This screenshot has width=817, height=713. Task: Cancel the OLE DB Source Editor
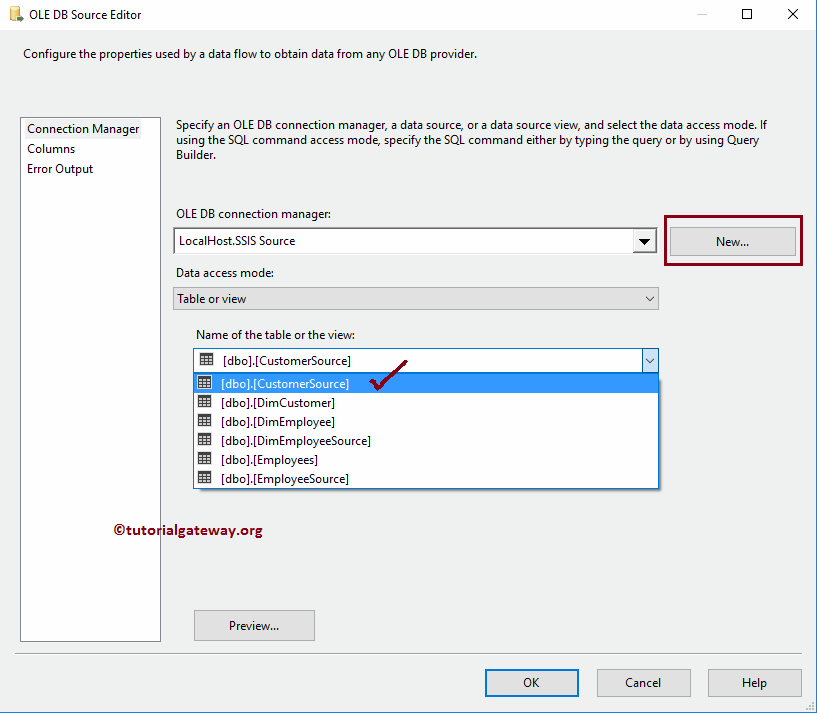[643, 683]
